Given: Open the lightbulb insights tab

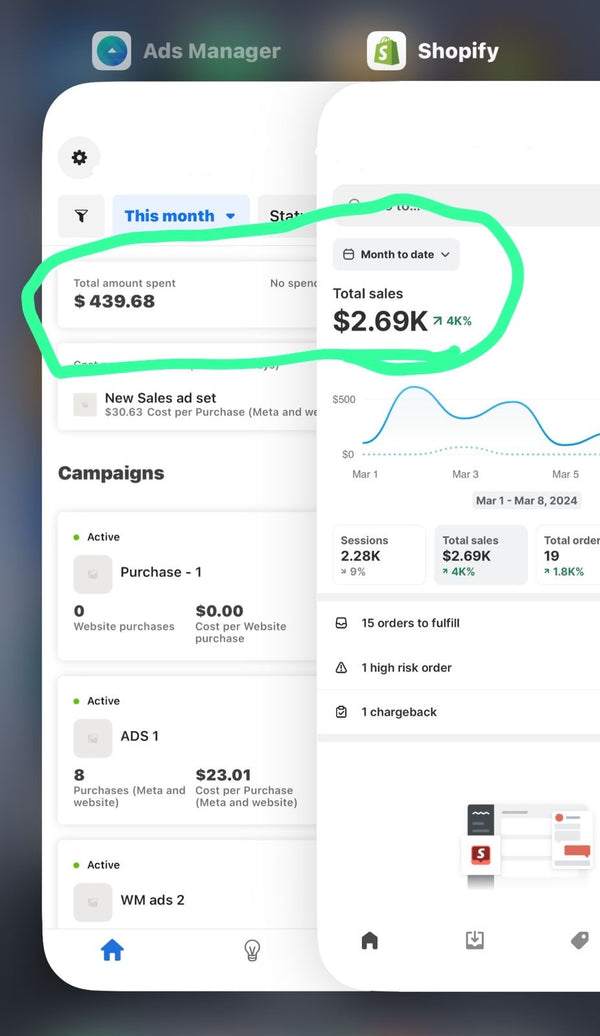Looking at the screenshot, I should [x=252, y=950].
